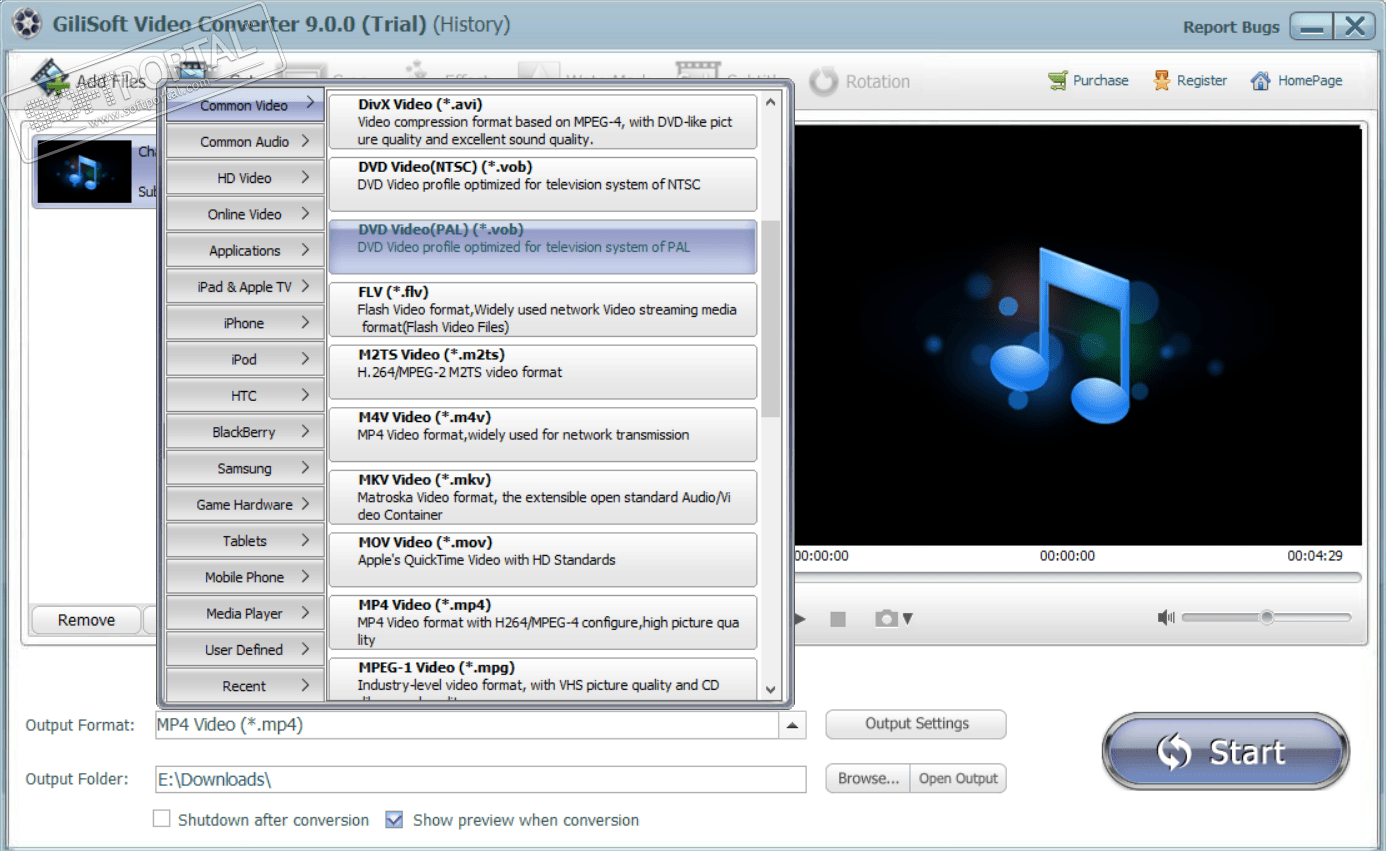1386x851 pixels.
Task: Expand the BlackBerry submenu
Action: tap(245, 432)
